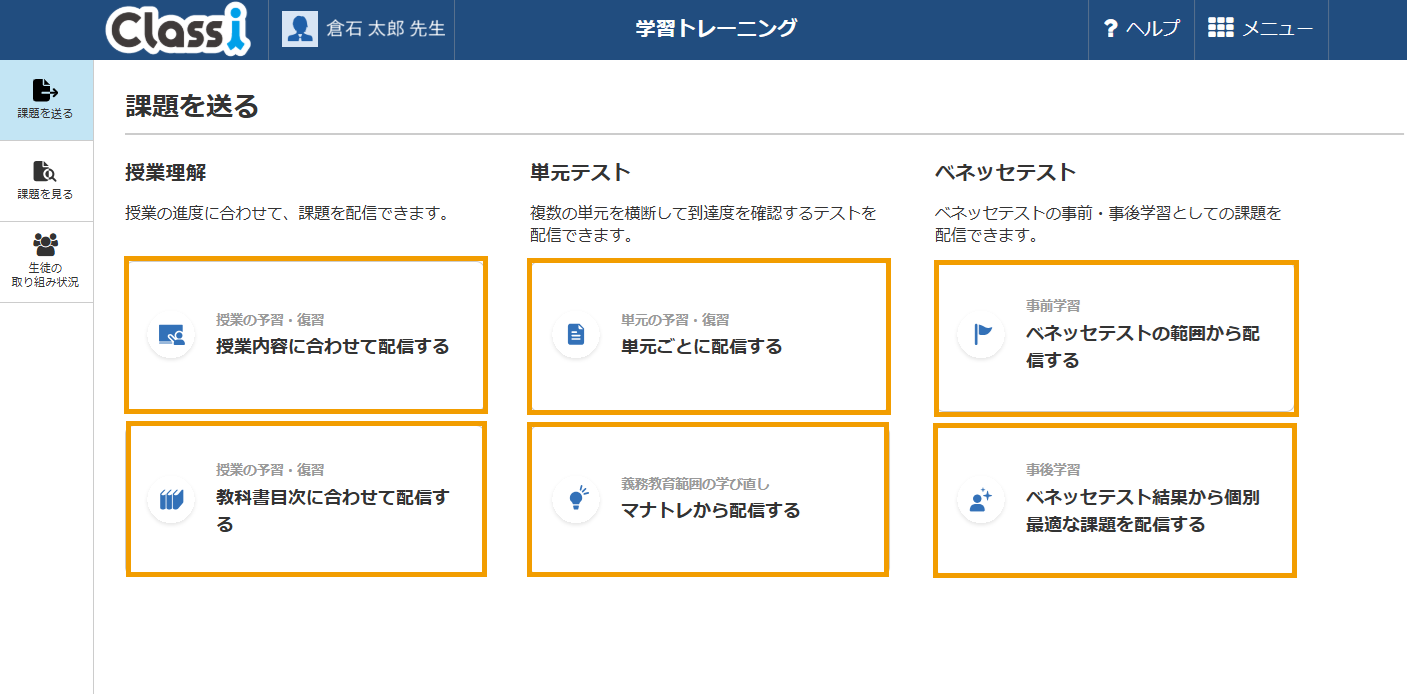The width and height of the screenshot is (1407, 694).
Task: Click the flag icon for 事前学習
Action: point(981,334)
